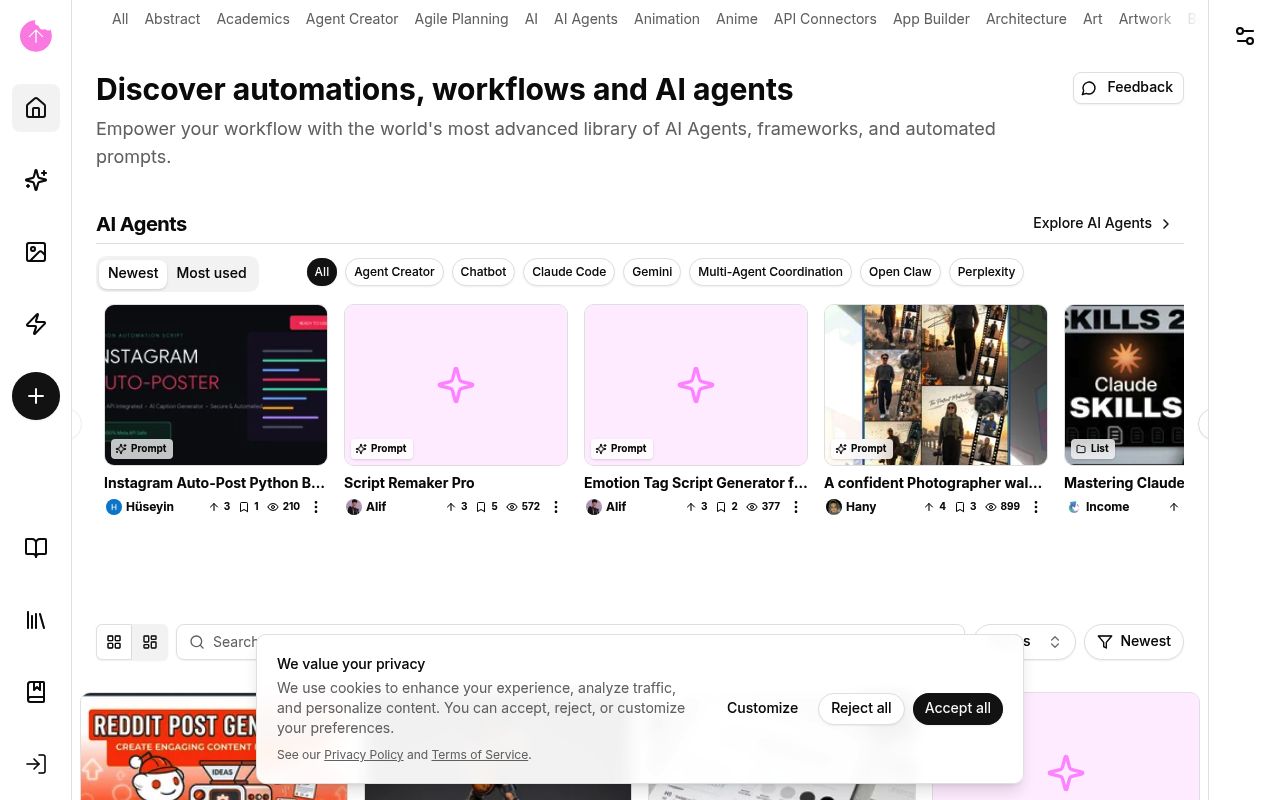The height and width of the screenshot is (800, 1280).
Task: Select the Academics category tab
Action: [x=253, y=19]
